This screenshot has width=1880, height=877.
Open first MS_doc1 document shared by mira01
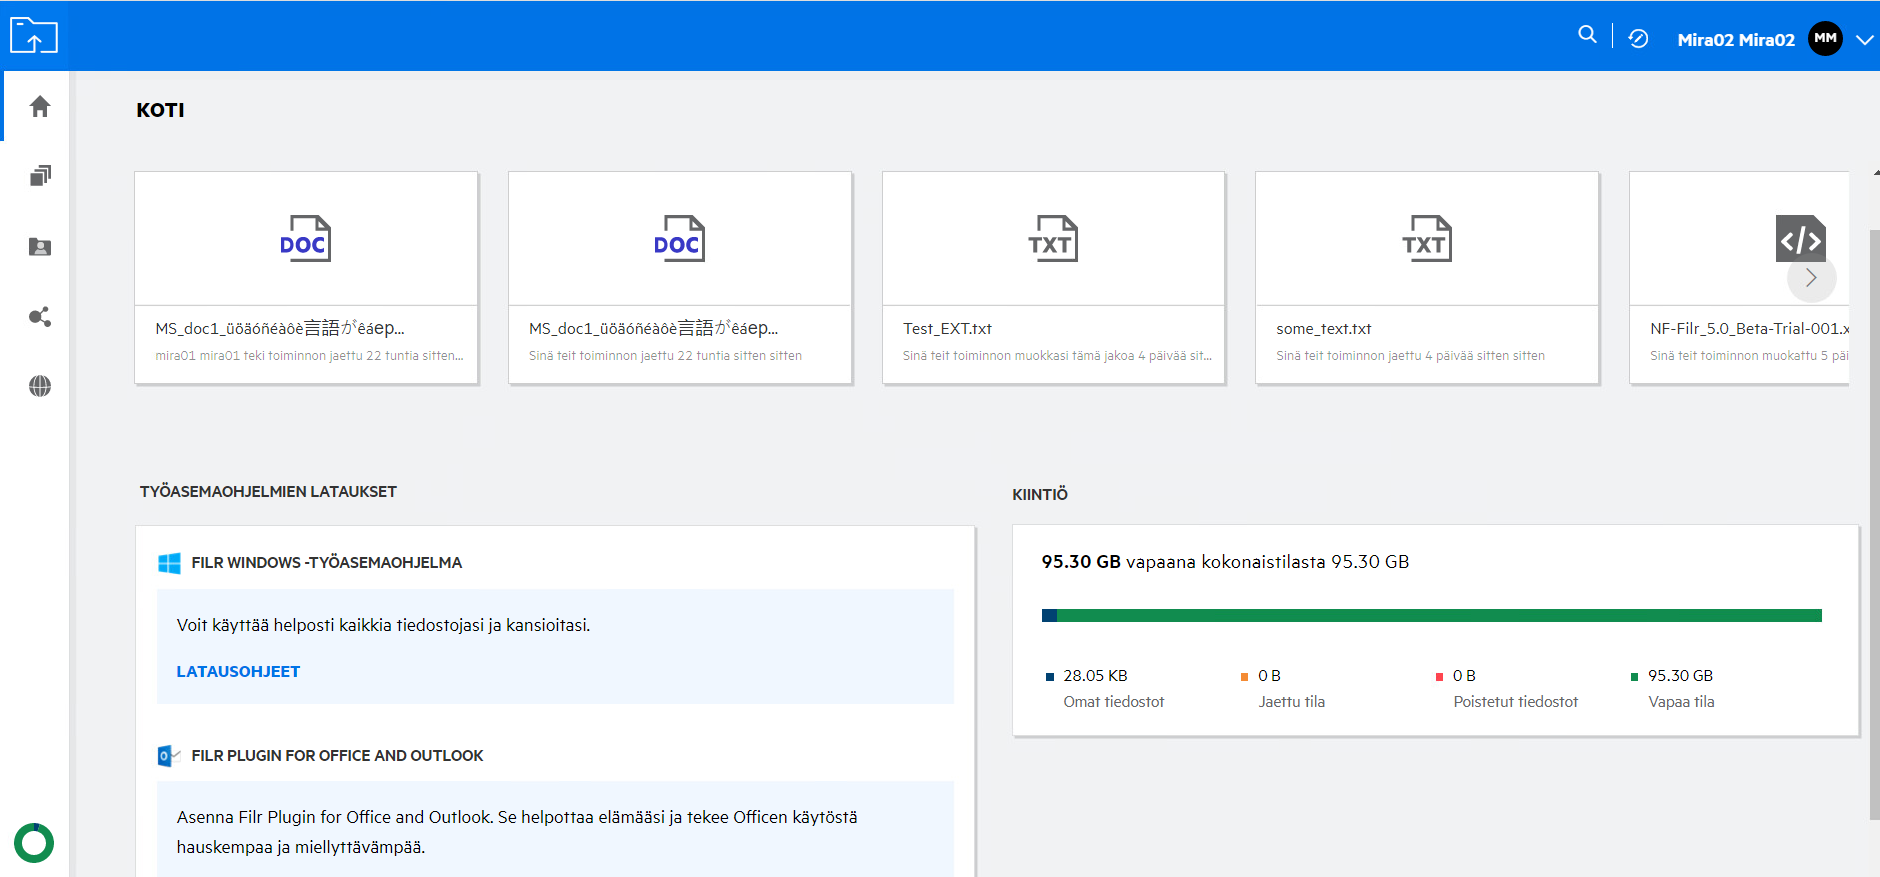point(306,277)
